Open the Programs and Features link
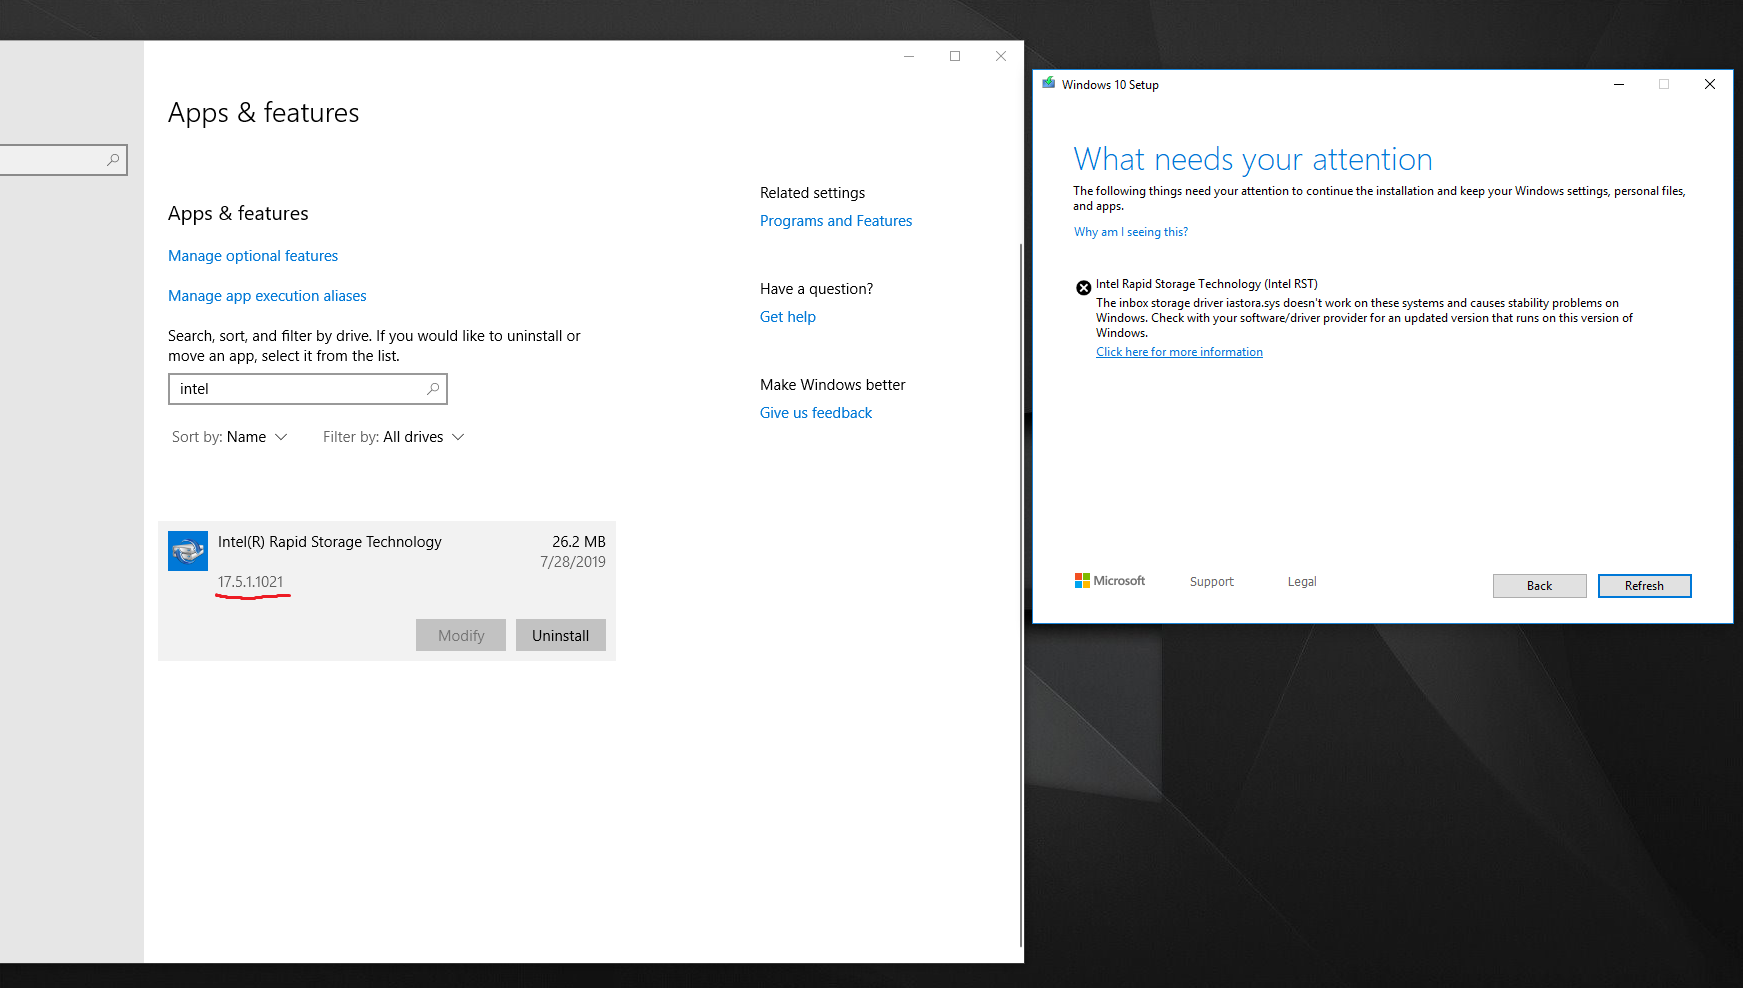1743x988 pixels. (836, 221)
